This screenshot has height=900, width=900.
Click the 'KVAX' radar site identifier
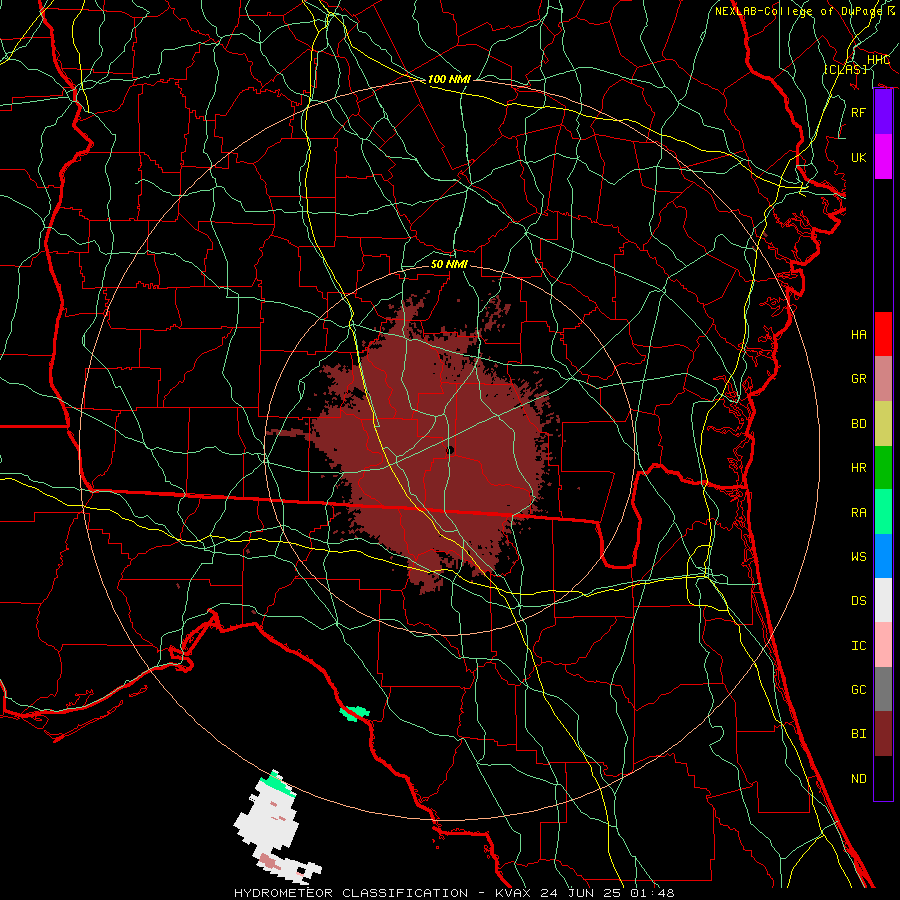[x=513, y=893]
